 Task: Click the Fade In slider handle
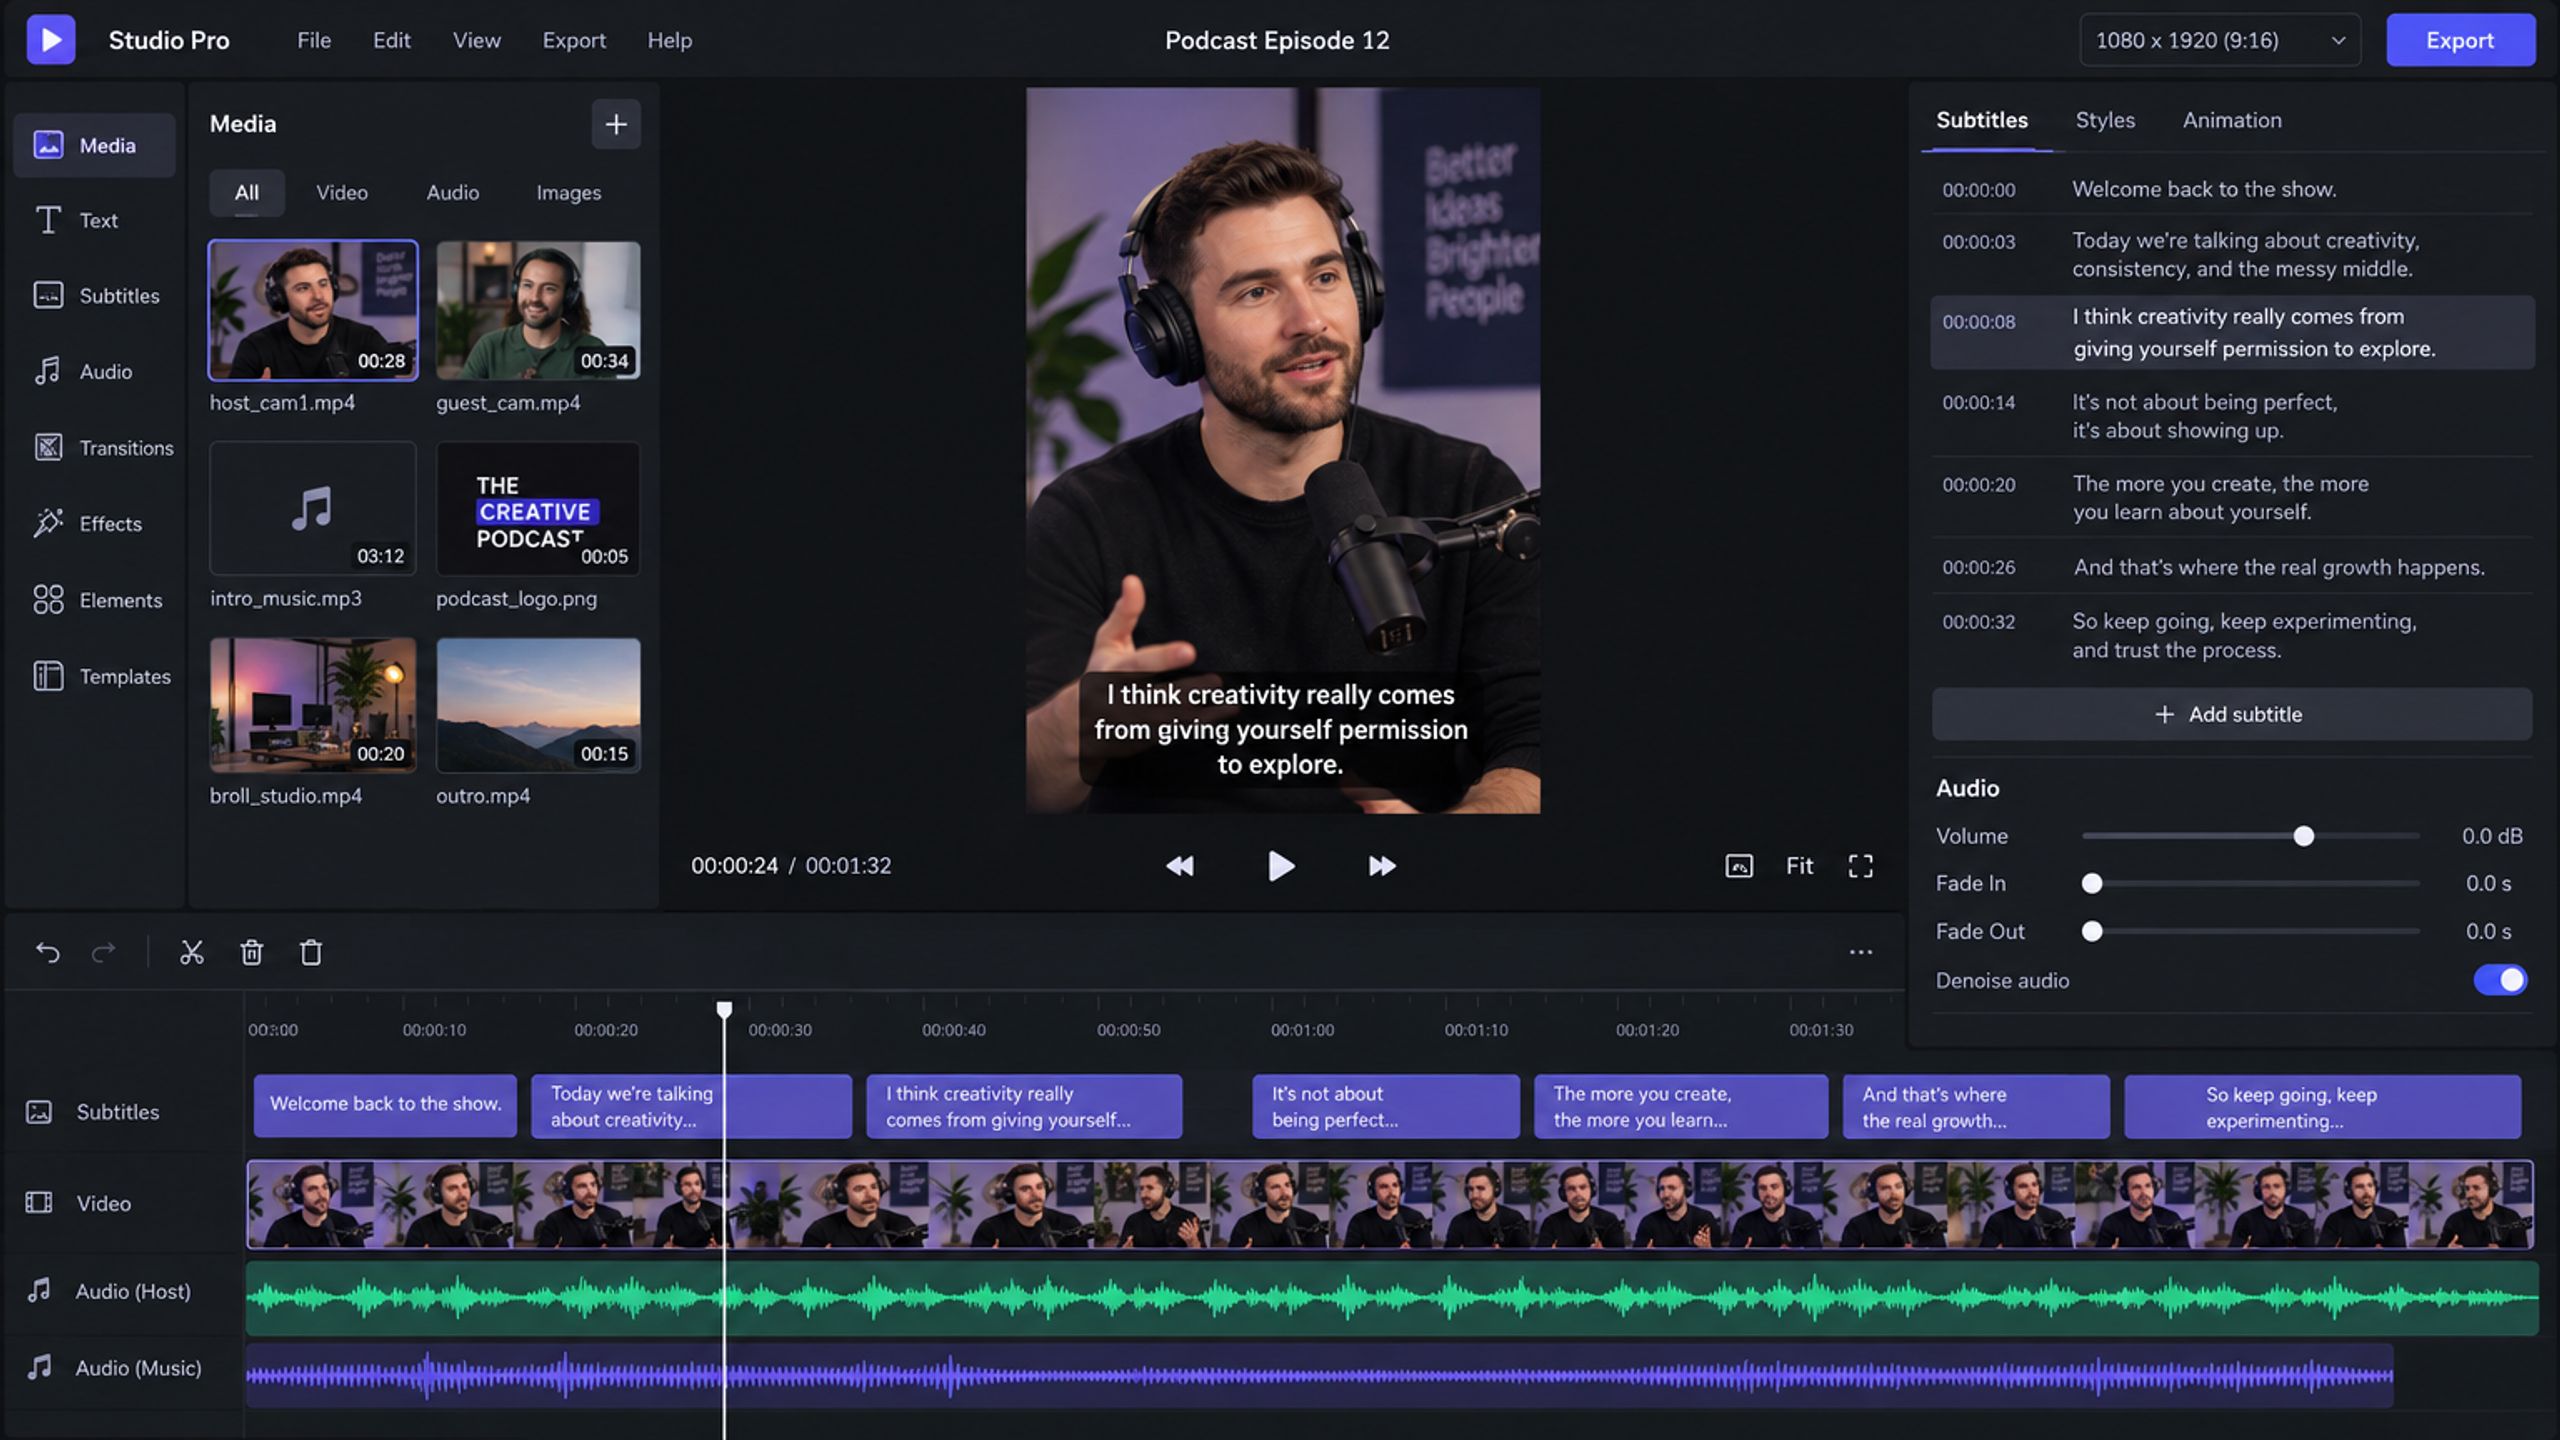point(2091,883)
